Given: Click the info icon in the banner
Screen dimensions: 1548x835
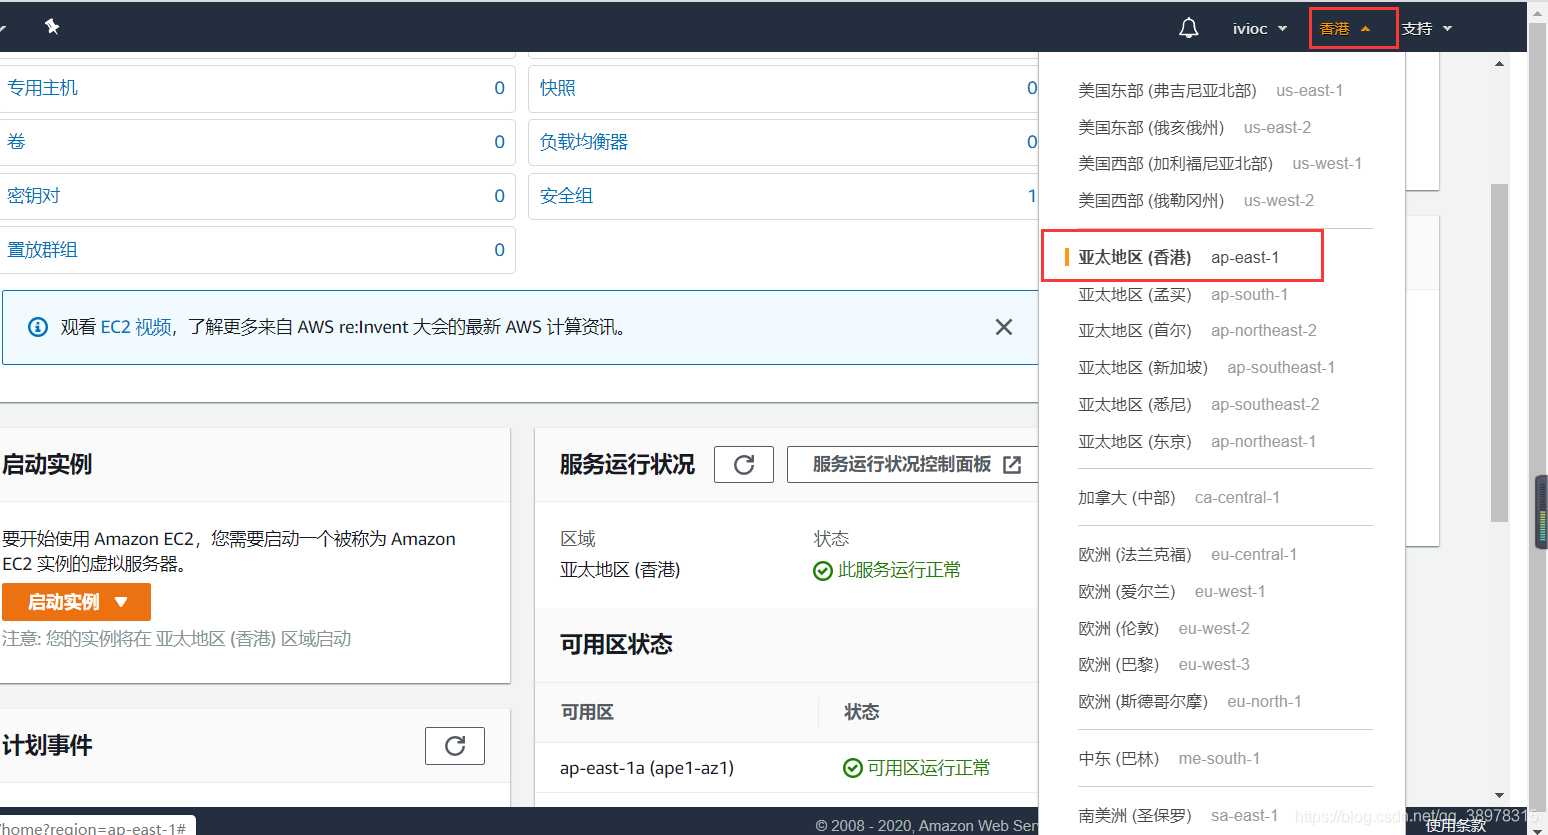Looking at the screenshot, I should (x=38, y=327).
